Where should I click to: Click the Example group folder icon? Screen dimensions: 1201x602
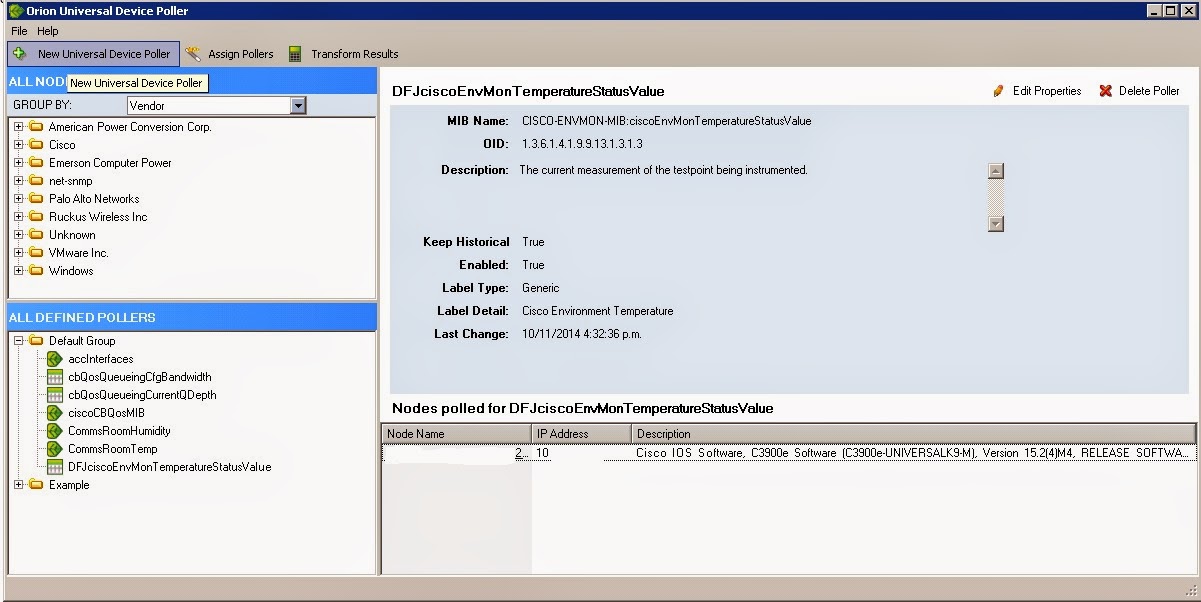[36, 485]
